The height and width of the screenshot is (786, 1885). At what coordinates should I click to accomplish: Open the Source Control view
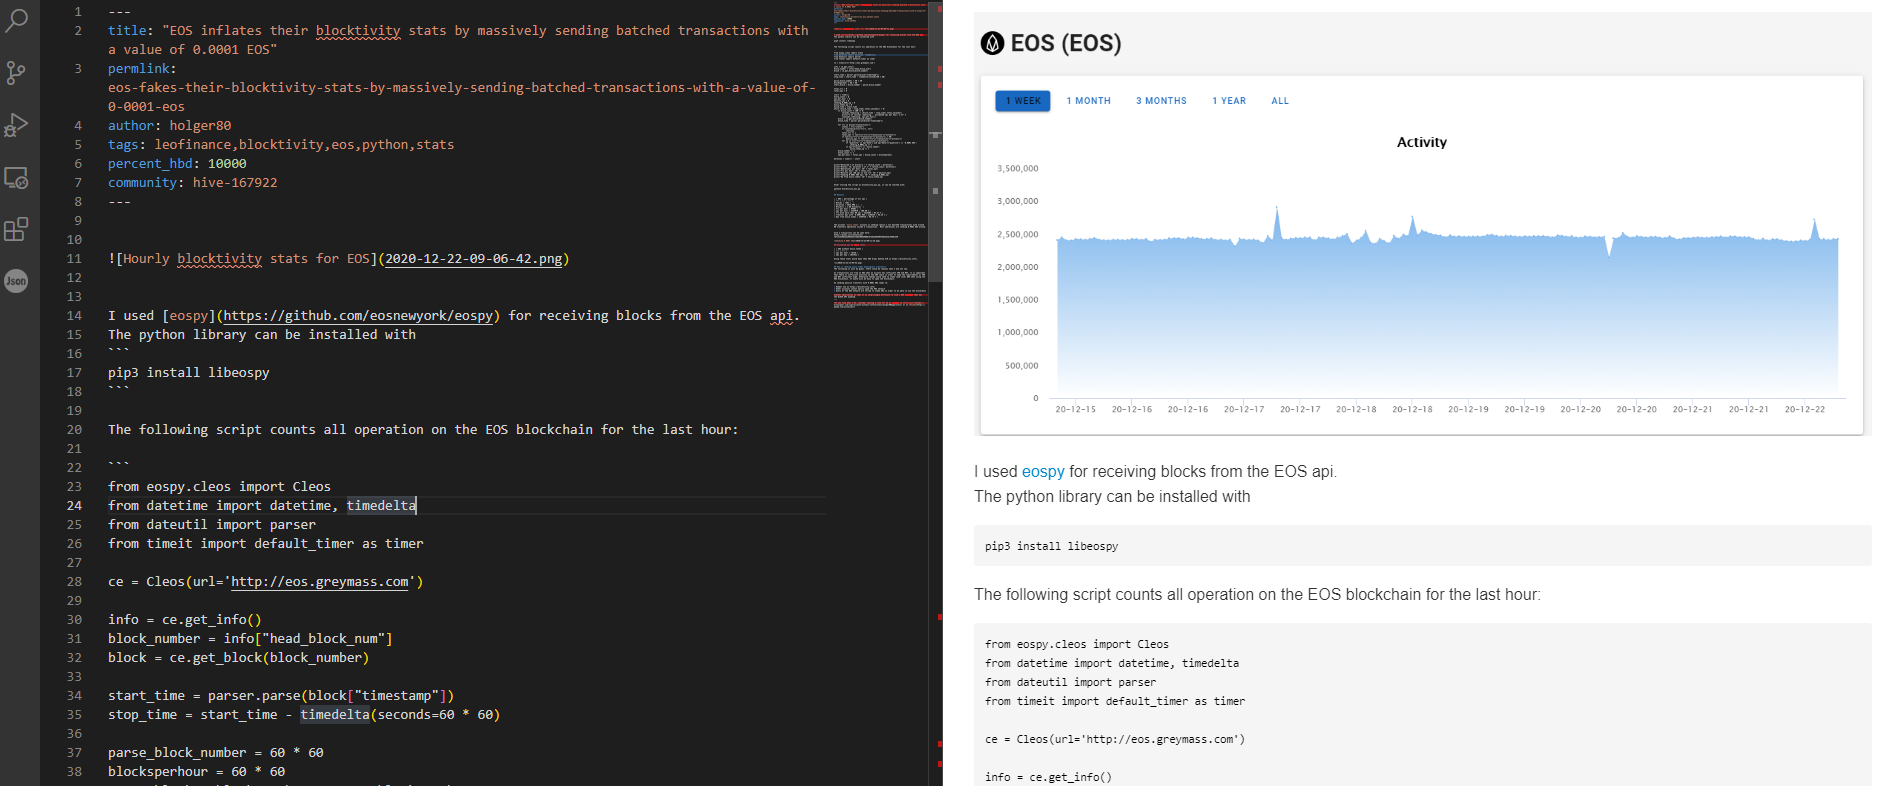tap(16, 73)
